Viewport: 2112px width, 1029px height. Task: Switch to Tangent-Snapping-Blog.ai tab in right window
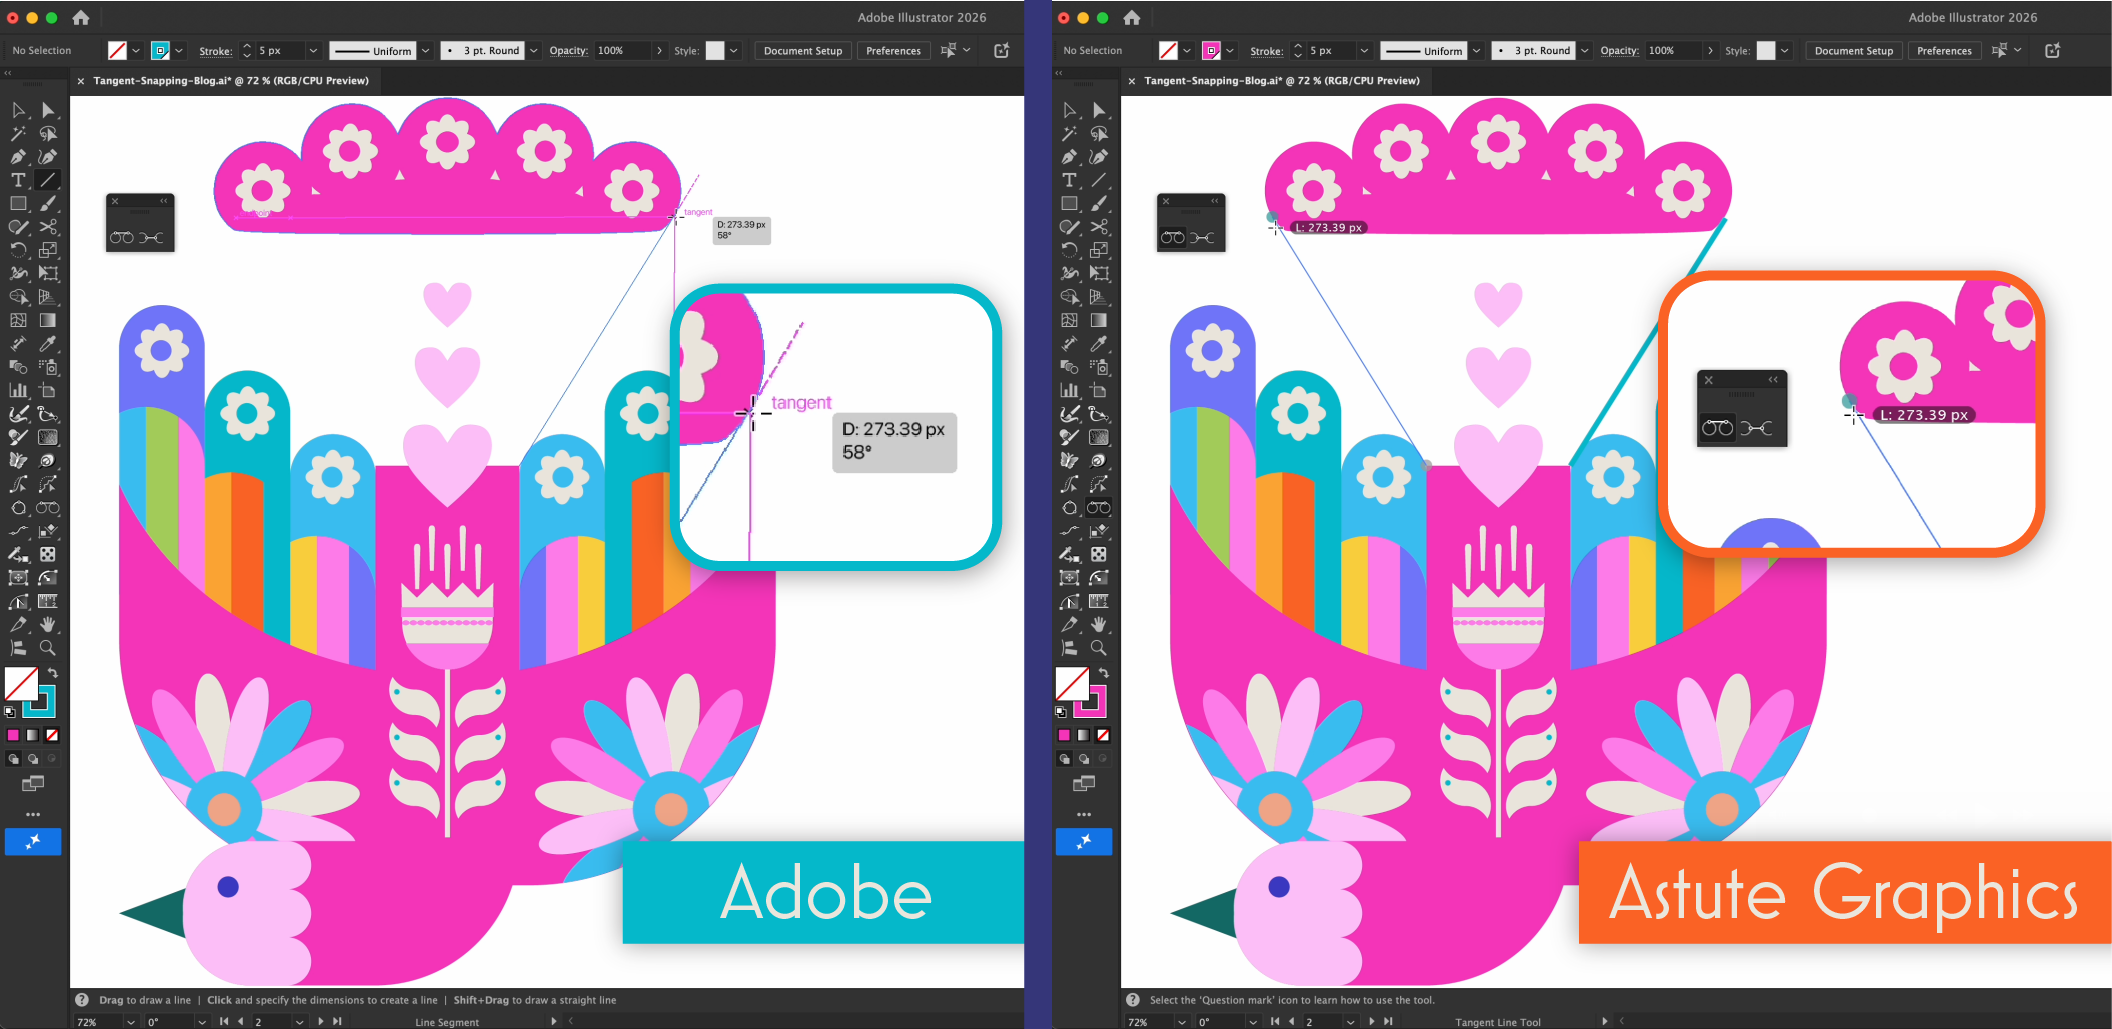click(x=1281, y=81)
